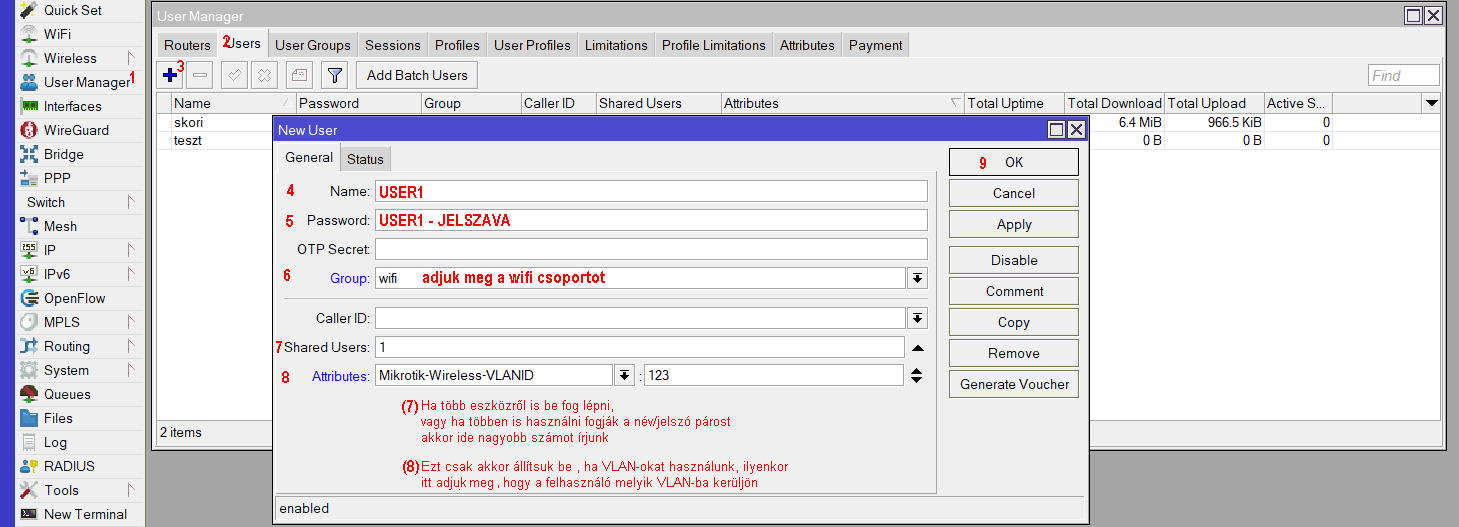
Task: Collapse the Shared Users field arrow
Action: [x=917, y=348]
